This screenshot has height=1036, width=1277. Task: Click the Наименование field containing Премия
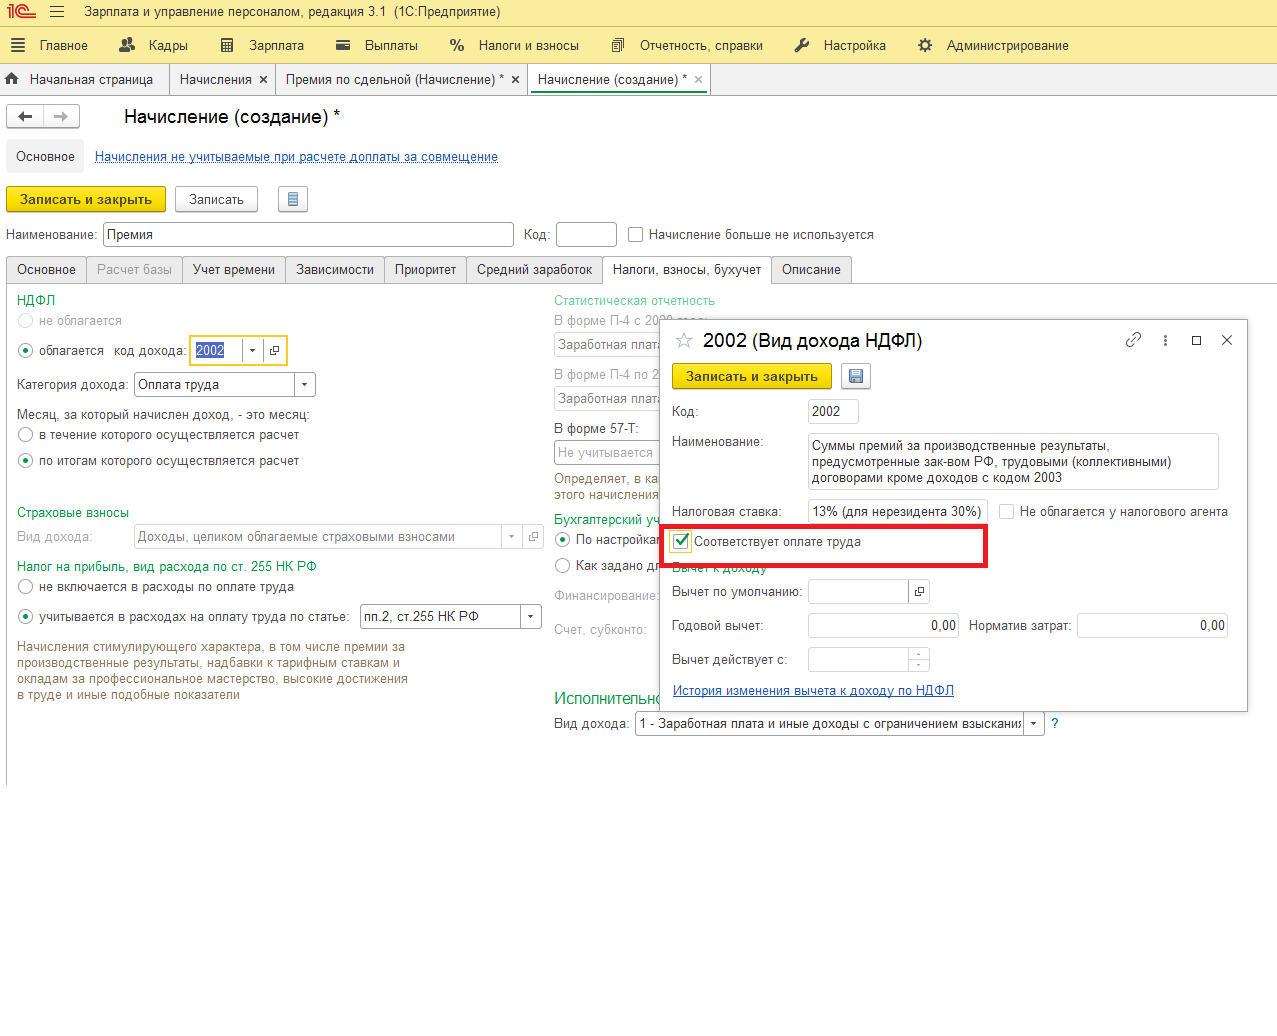click(x=308, y=235)
